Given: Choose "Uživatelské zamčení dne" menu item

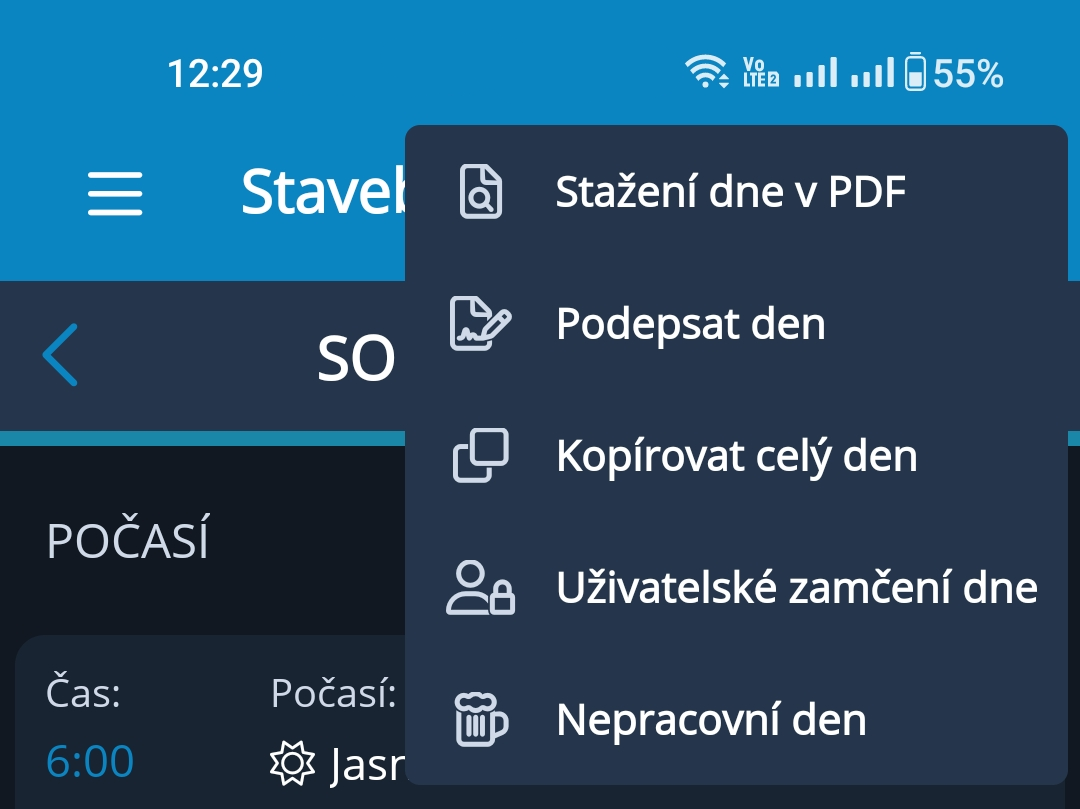Looking at the screenshot, I should tap(736, 587).
